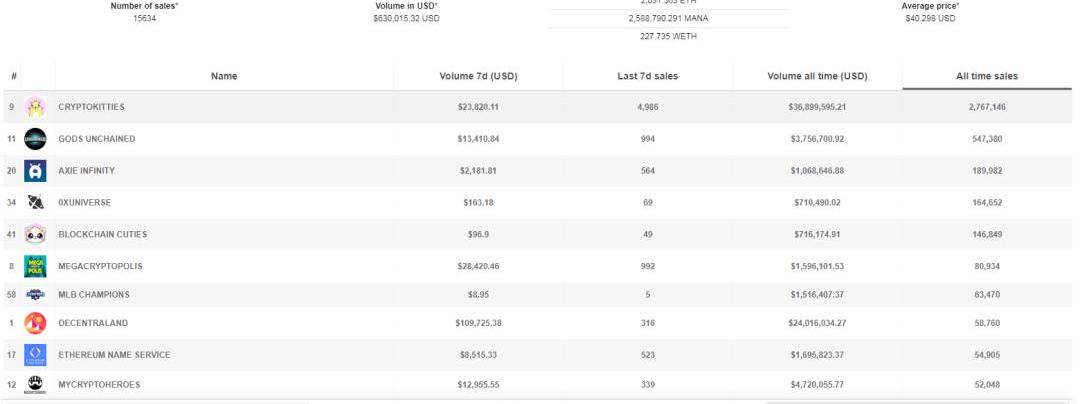1080x404 pixels.
Task: Click the Ethereum Name Service icon
Action: click(35, 355)
